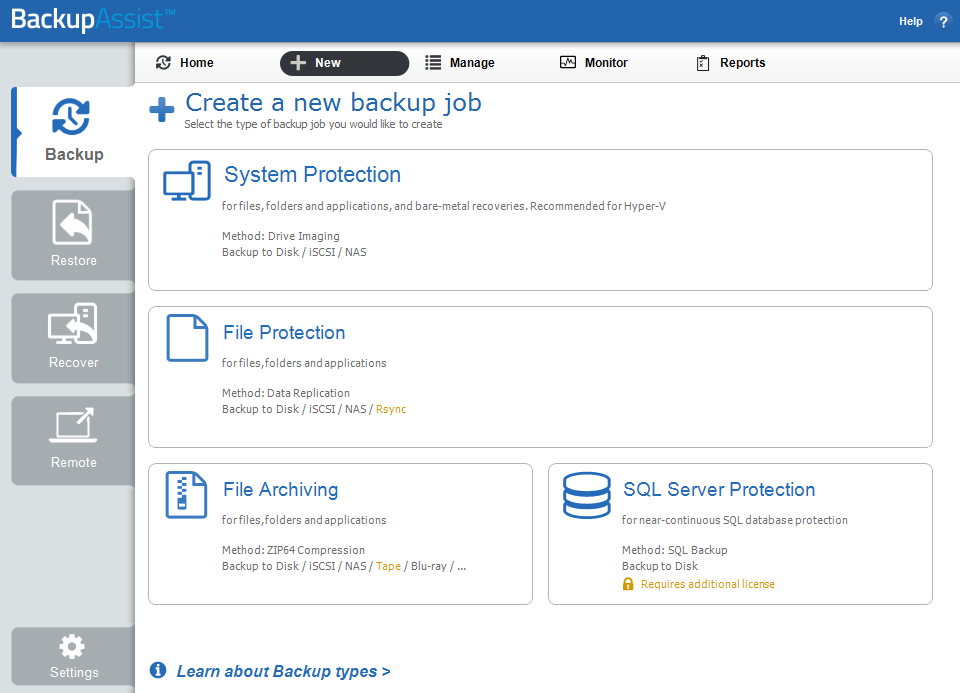The height and width of the screenshot is (693, 960).
Task: Go to the Monitor tab
Action: 594,62
